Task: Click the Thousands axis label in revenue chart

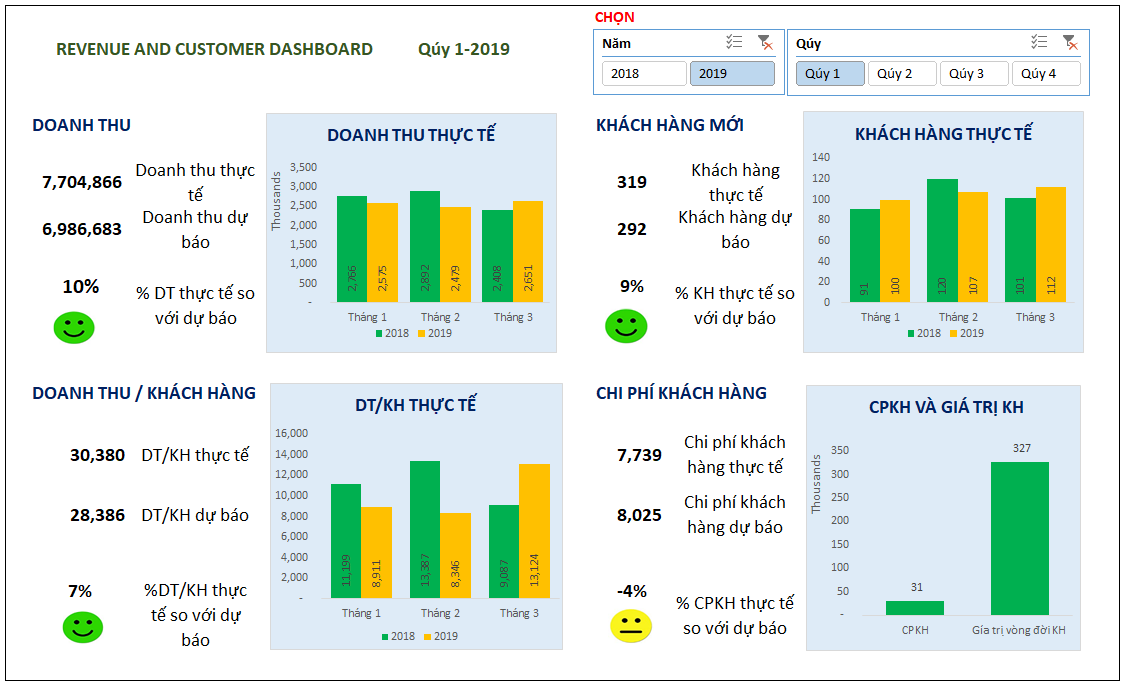Action: click(x=276, y=201)
